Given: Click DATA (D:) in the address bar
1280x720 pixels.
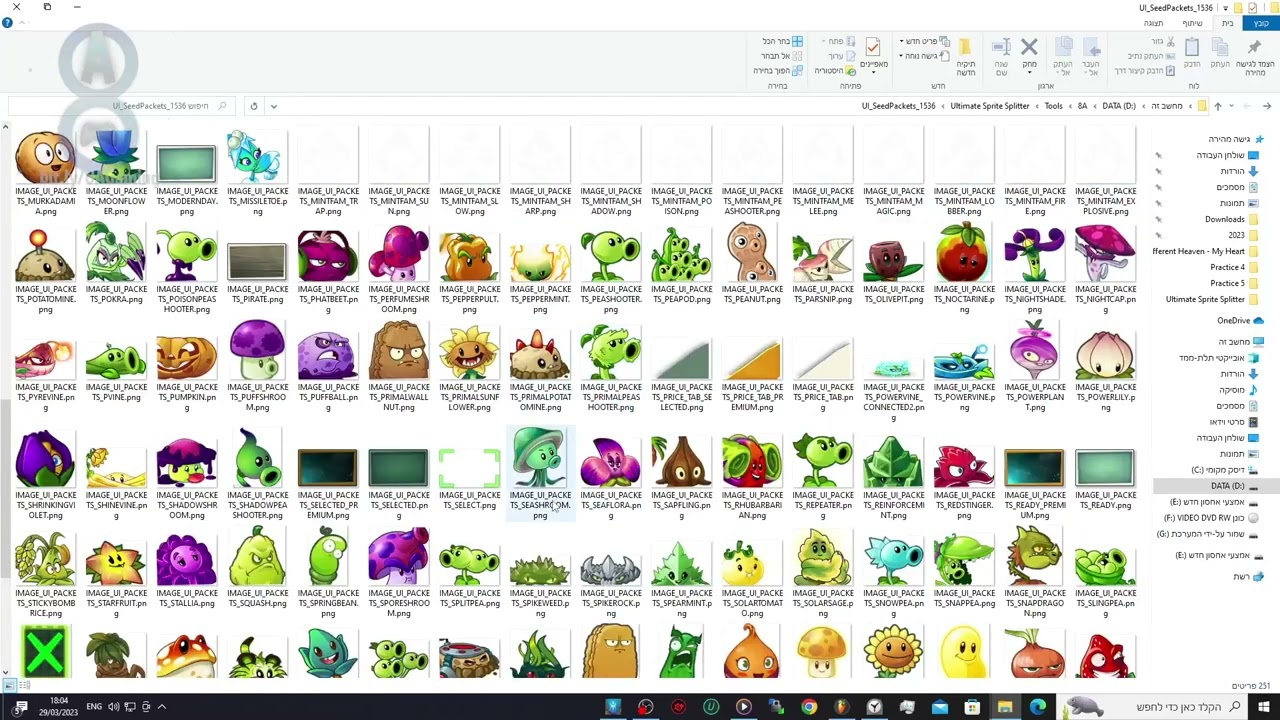Looking at the screenshot, I should pos(1119,106).
